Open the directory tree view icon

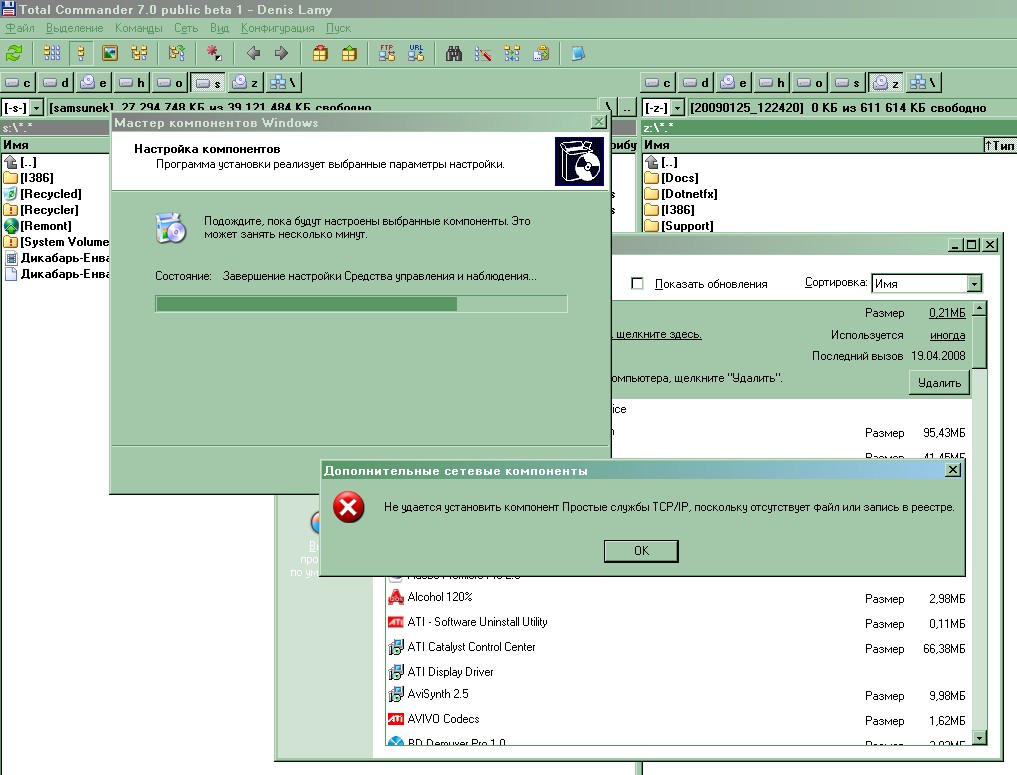[x=139, y=53]
